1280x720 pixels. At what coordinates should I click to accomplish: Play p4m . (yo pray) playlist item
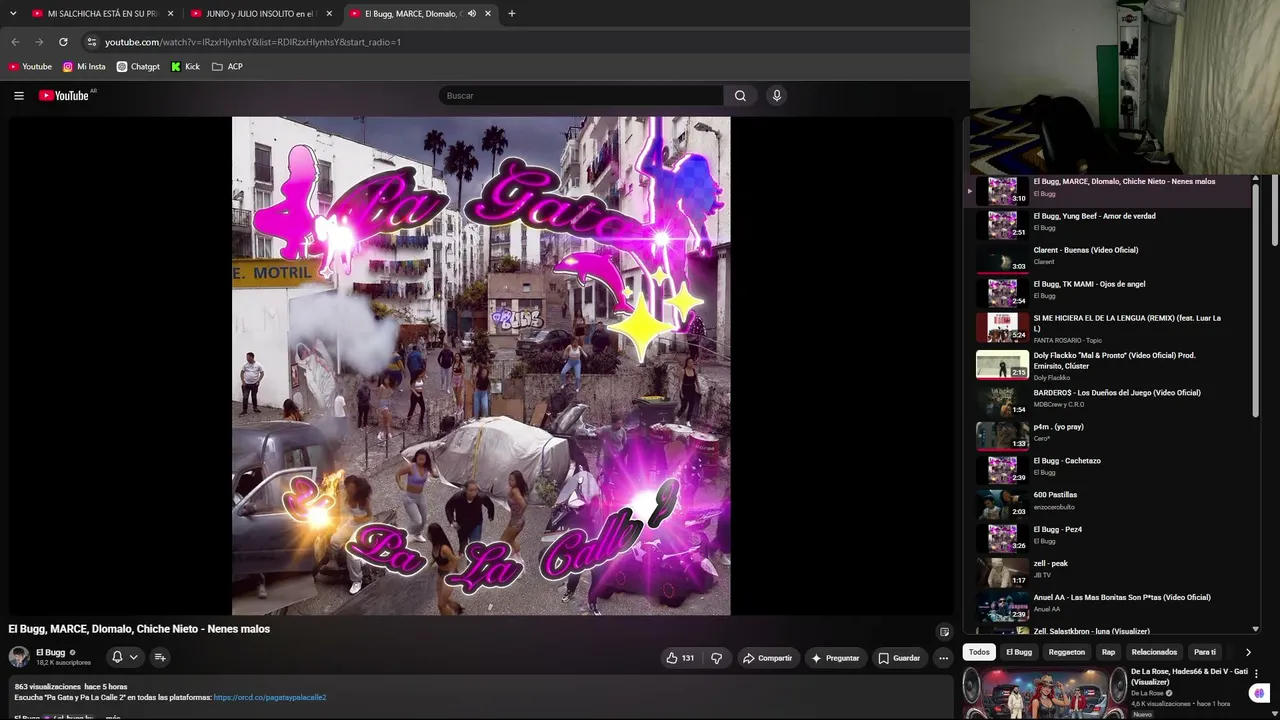tap(1107, 435)
